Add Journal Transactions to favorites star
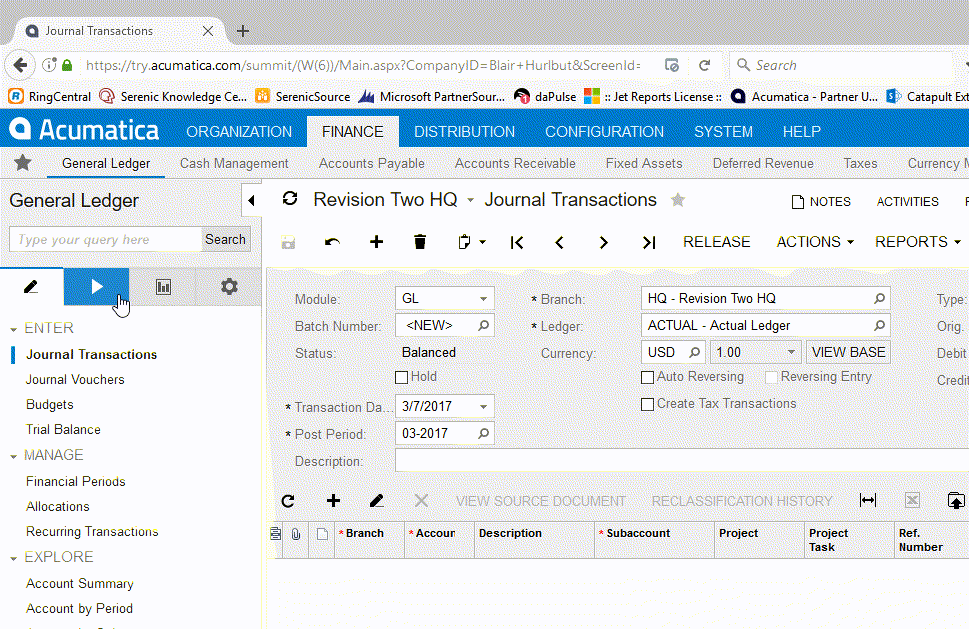 [x=678, y=200]
